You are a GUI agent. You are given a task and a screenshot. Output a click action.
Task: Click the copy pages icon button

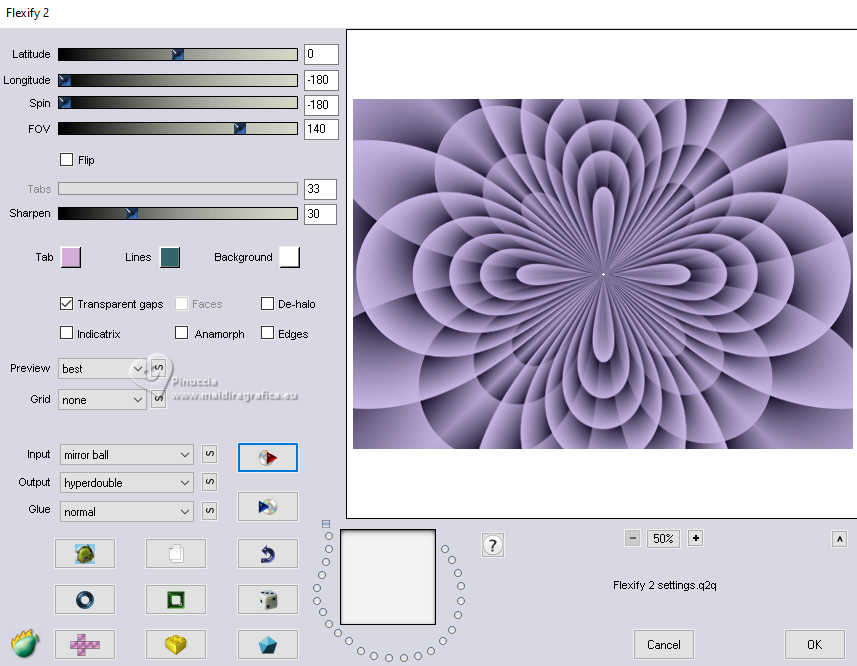(175, 554)
